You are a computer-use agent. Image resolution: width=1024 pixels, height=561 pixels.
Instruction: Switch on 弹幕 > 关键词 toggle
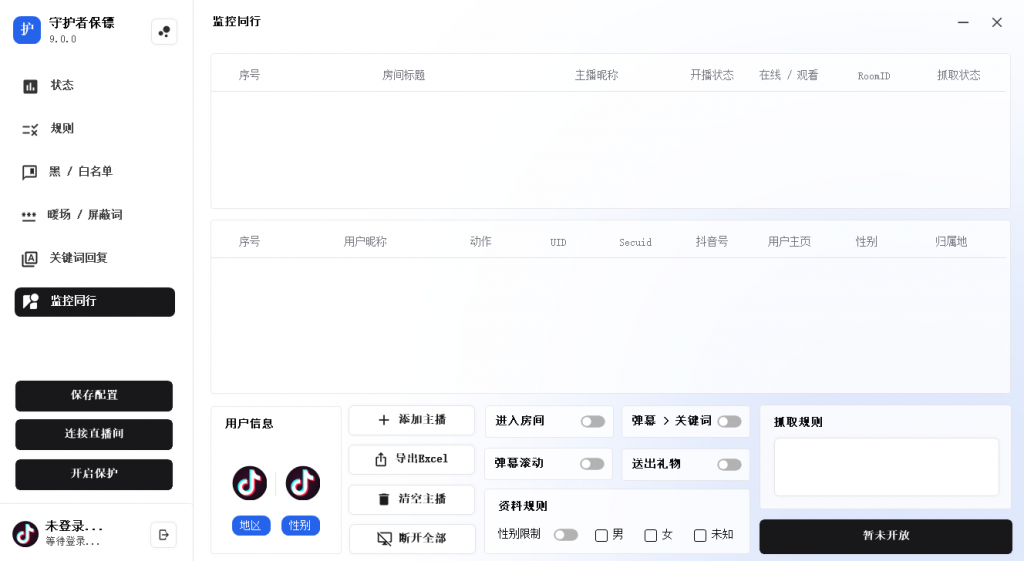[729, 421]
